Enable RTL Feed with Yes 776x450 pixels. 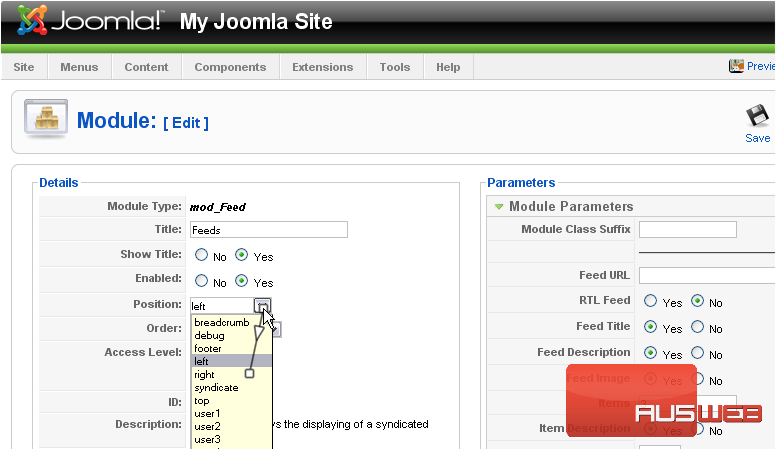[651, 301]
